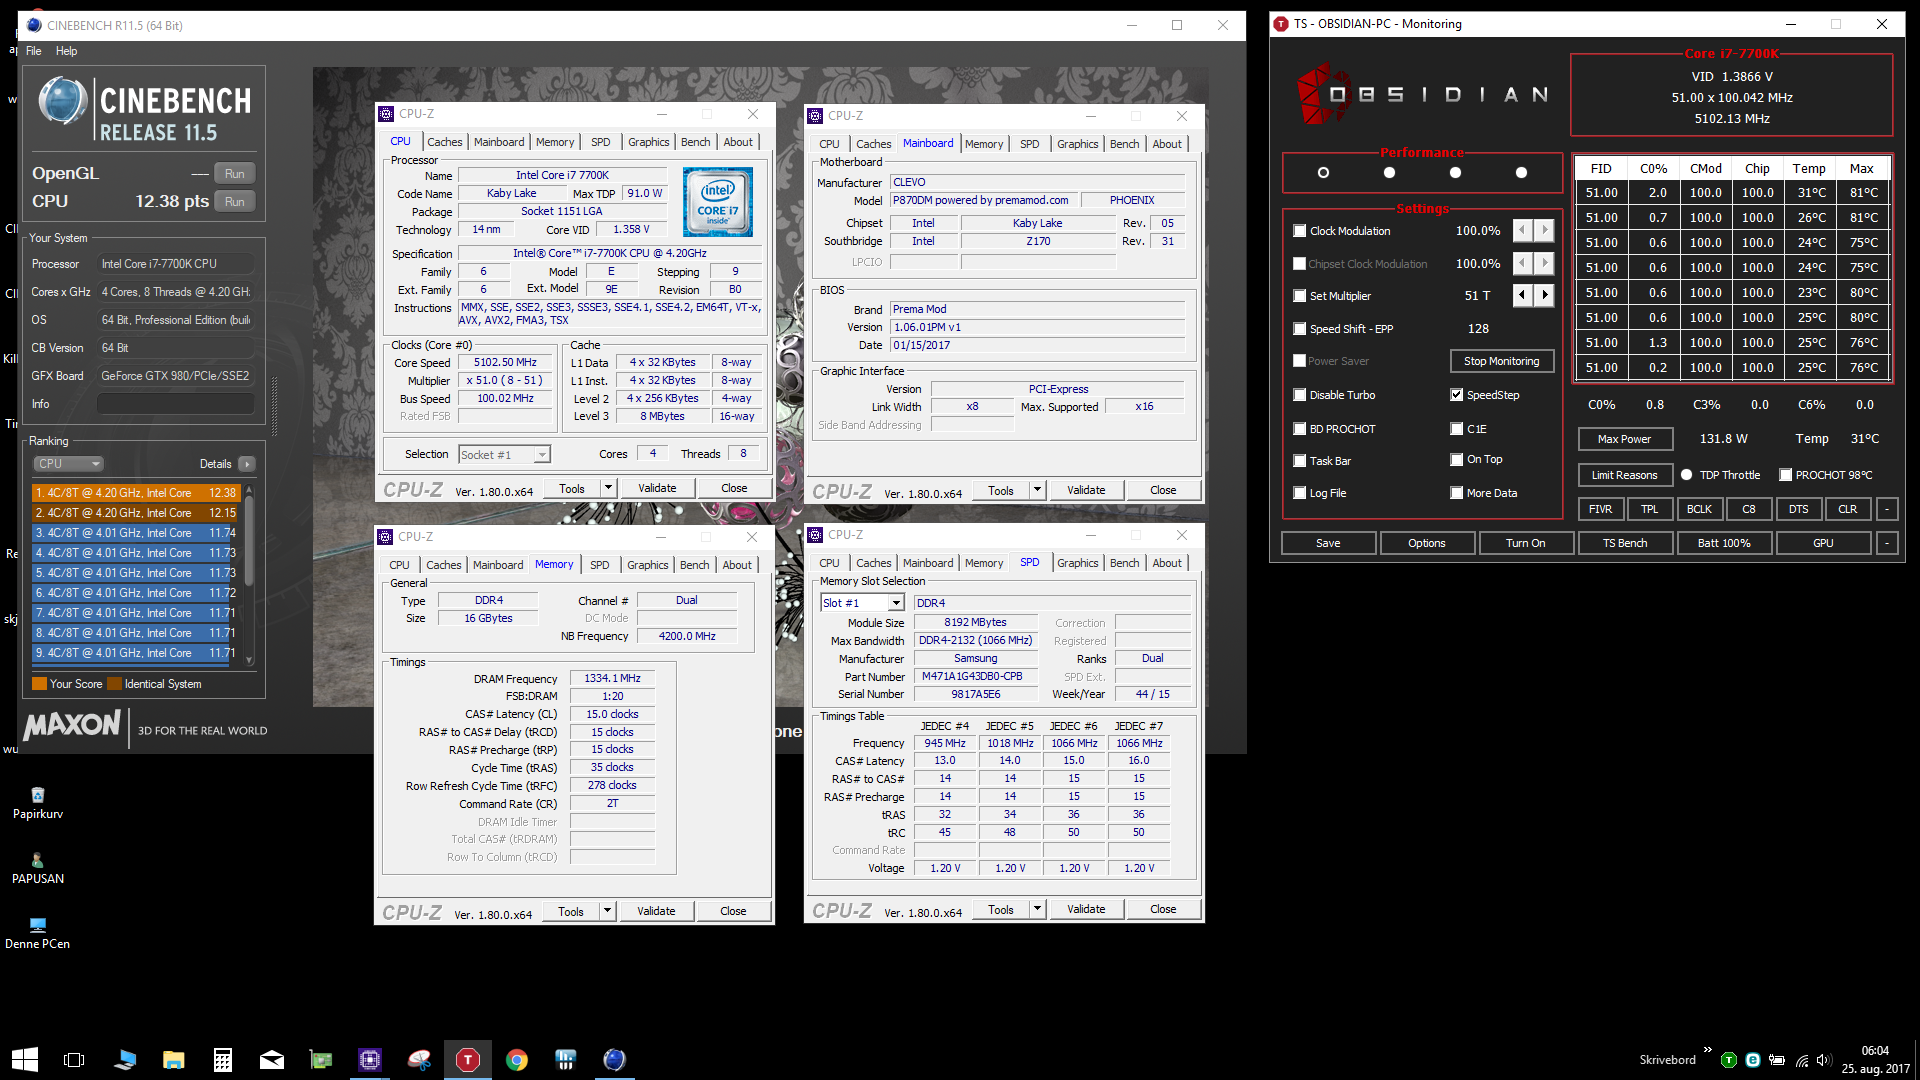Click ThrottleStop taskbar icon
This screenshot has height=1080, width=1920.
[467, 1060]
